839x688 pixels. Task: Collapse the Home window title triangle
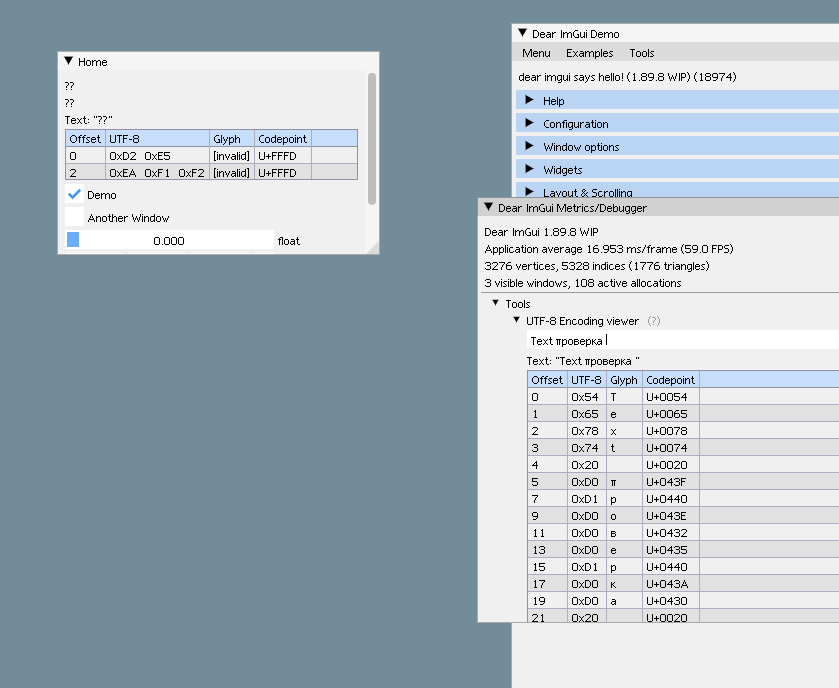coord(68,61)
